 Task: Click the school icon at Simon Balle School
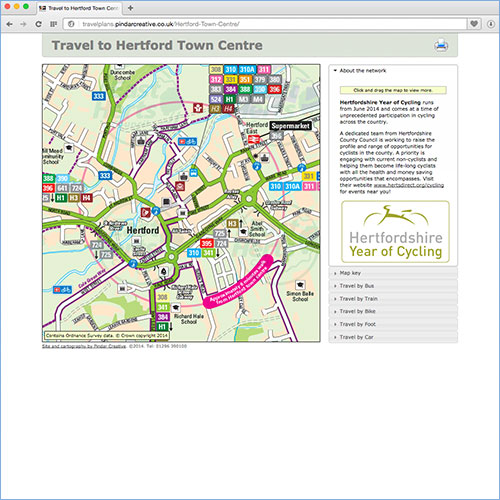[300, 285]
